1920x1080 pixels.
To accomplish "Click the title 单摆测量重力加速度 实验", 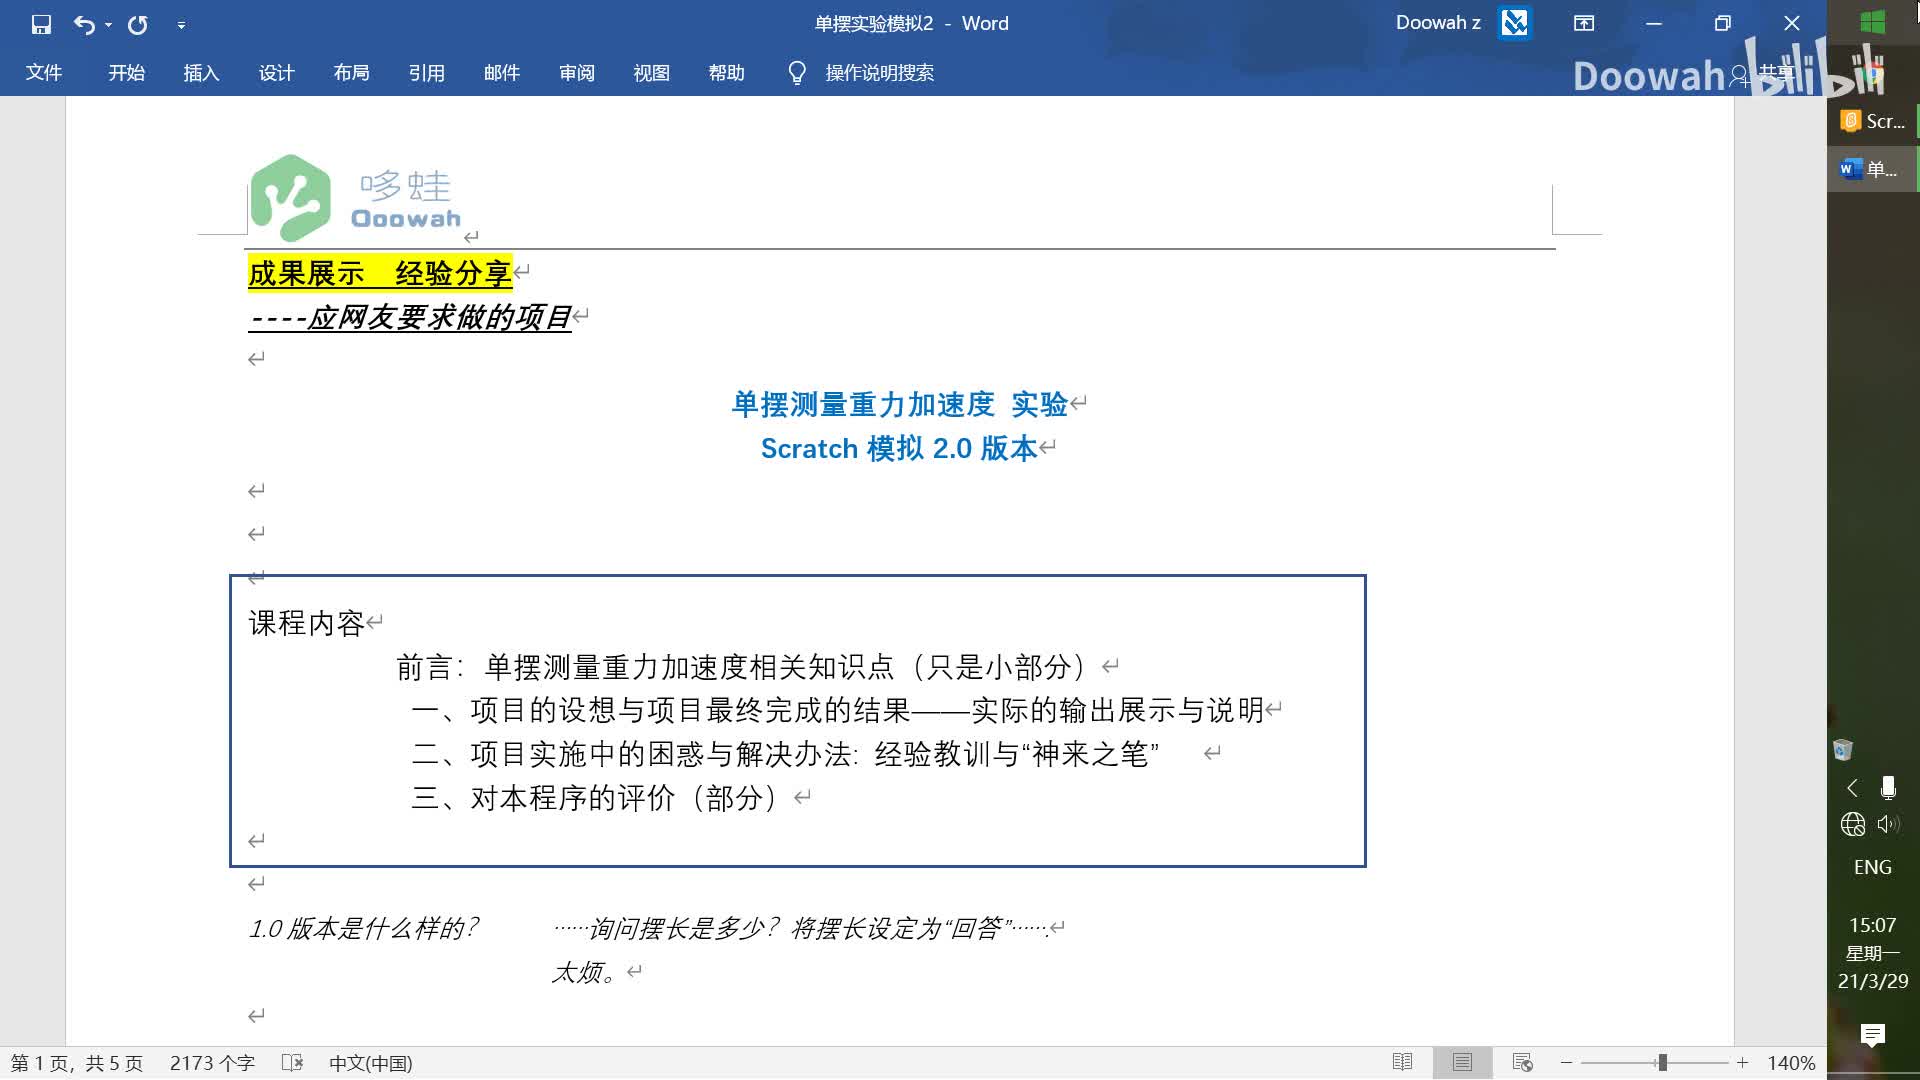I will click(900, 404).
